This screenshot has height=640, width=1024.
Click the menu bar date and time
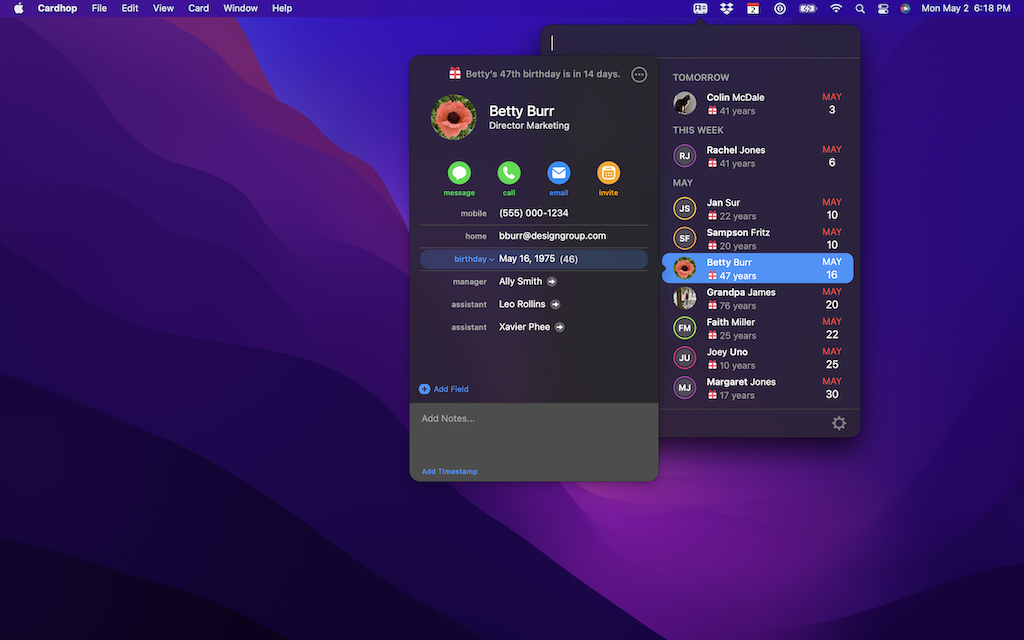click(x=966, y=8)
